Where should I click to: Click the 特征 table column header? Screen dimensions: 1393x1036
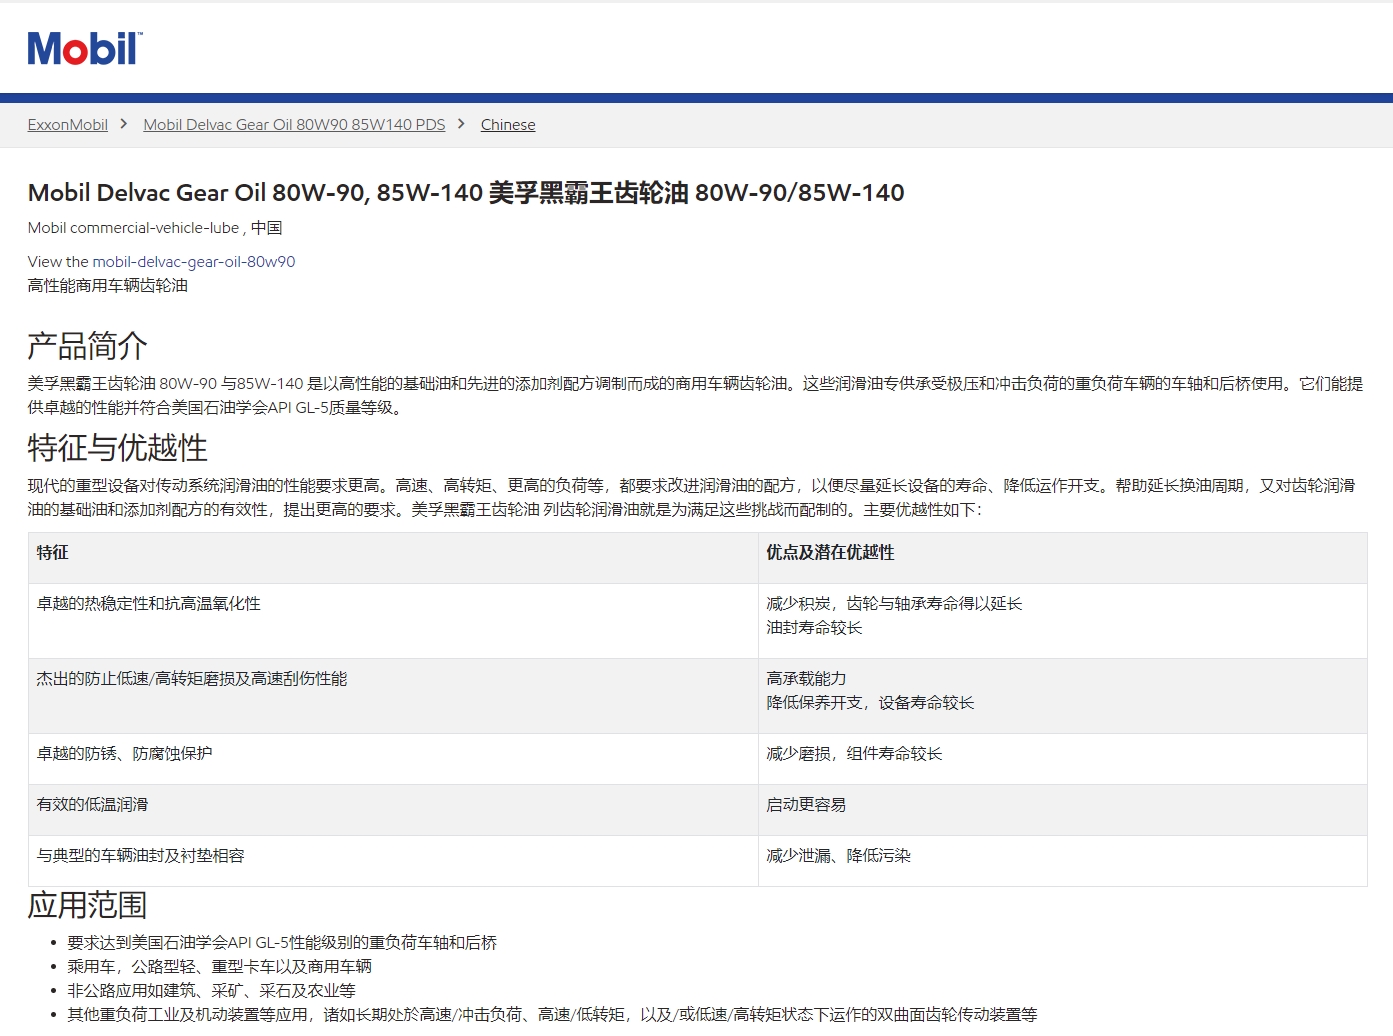click(x=393, y=558)
